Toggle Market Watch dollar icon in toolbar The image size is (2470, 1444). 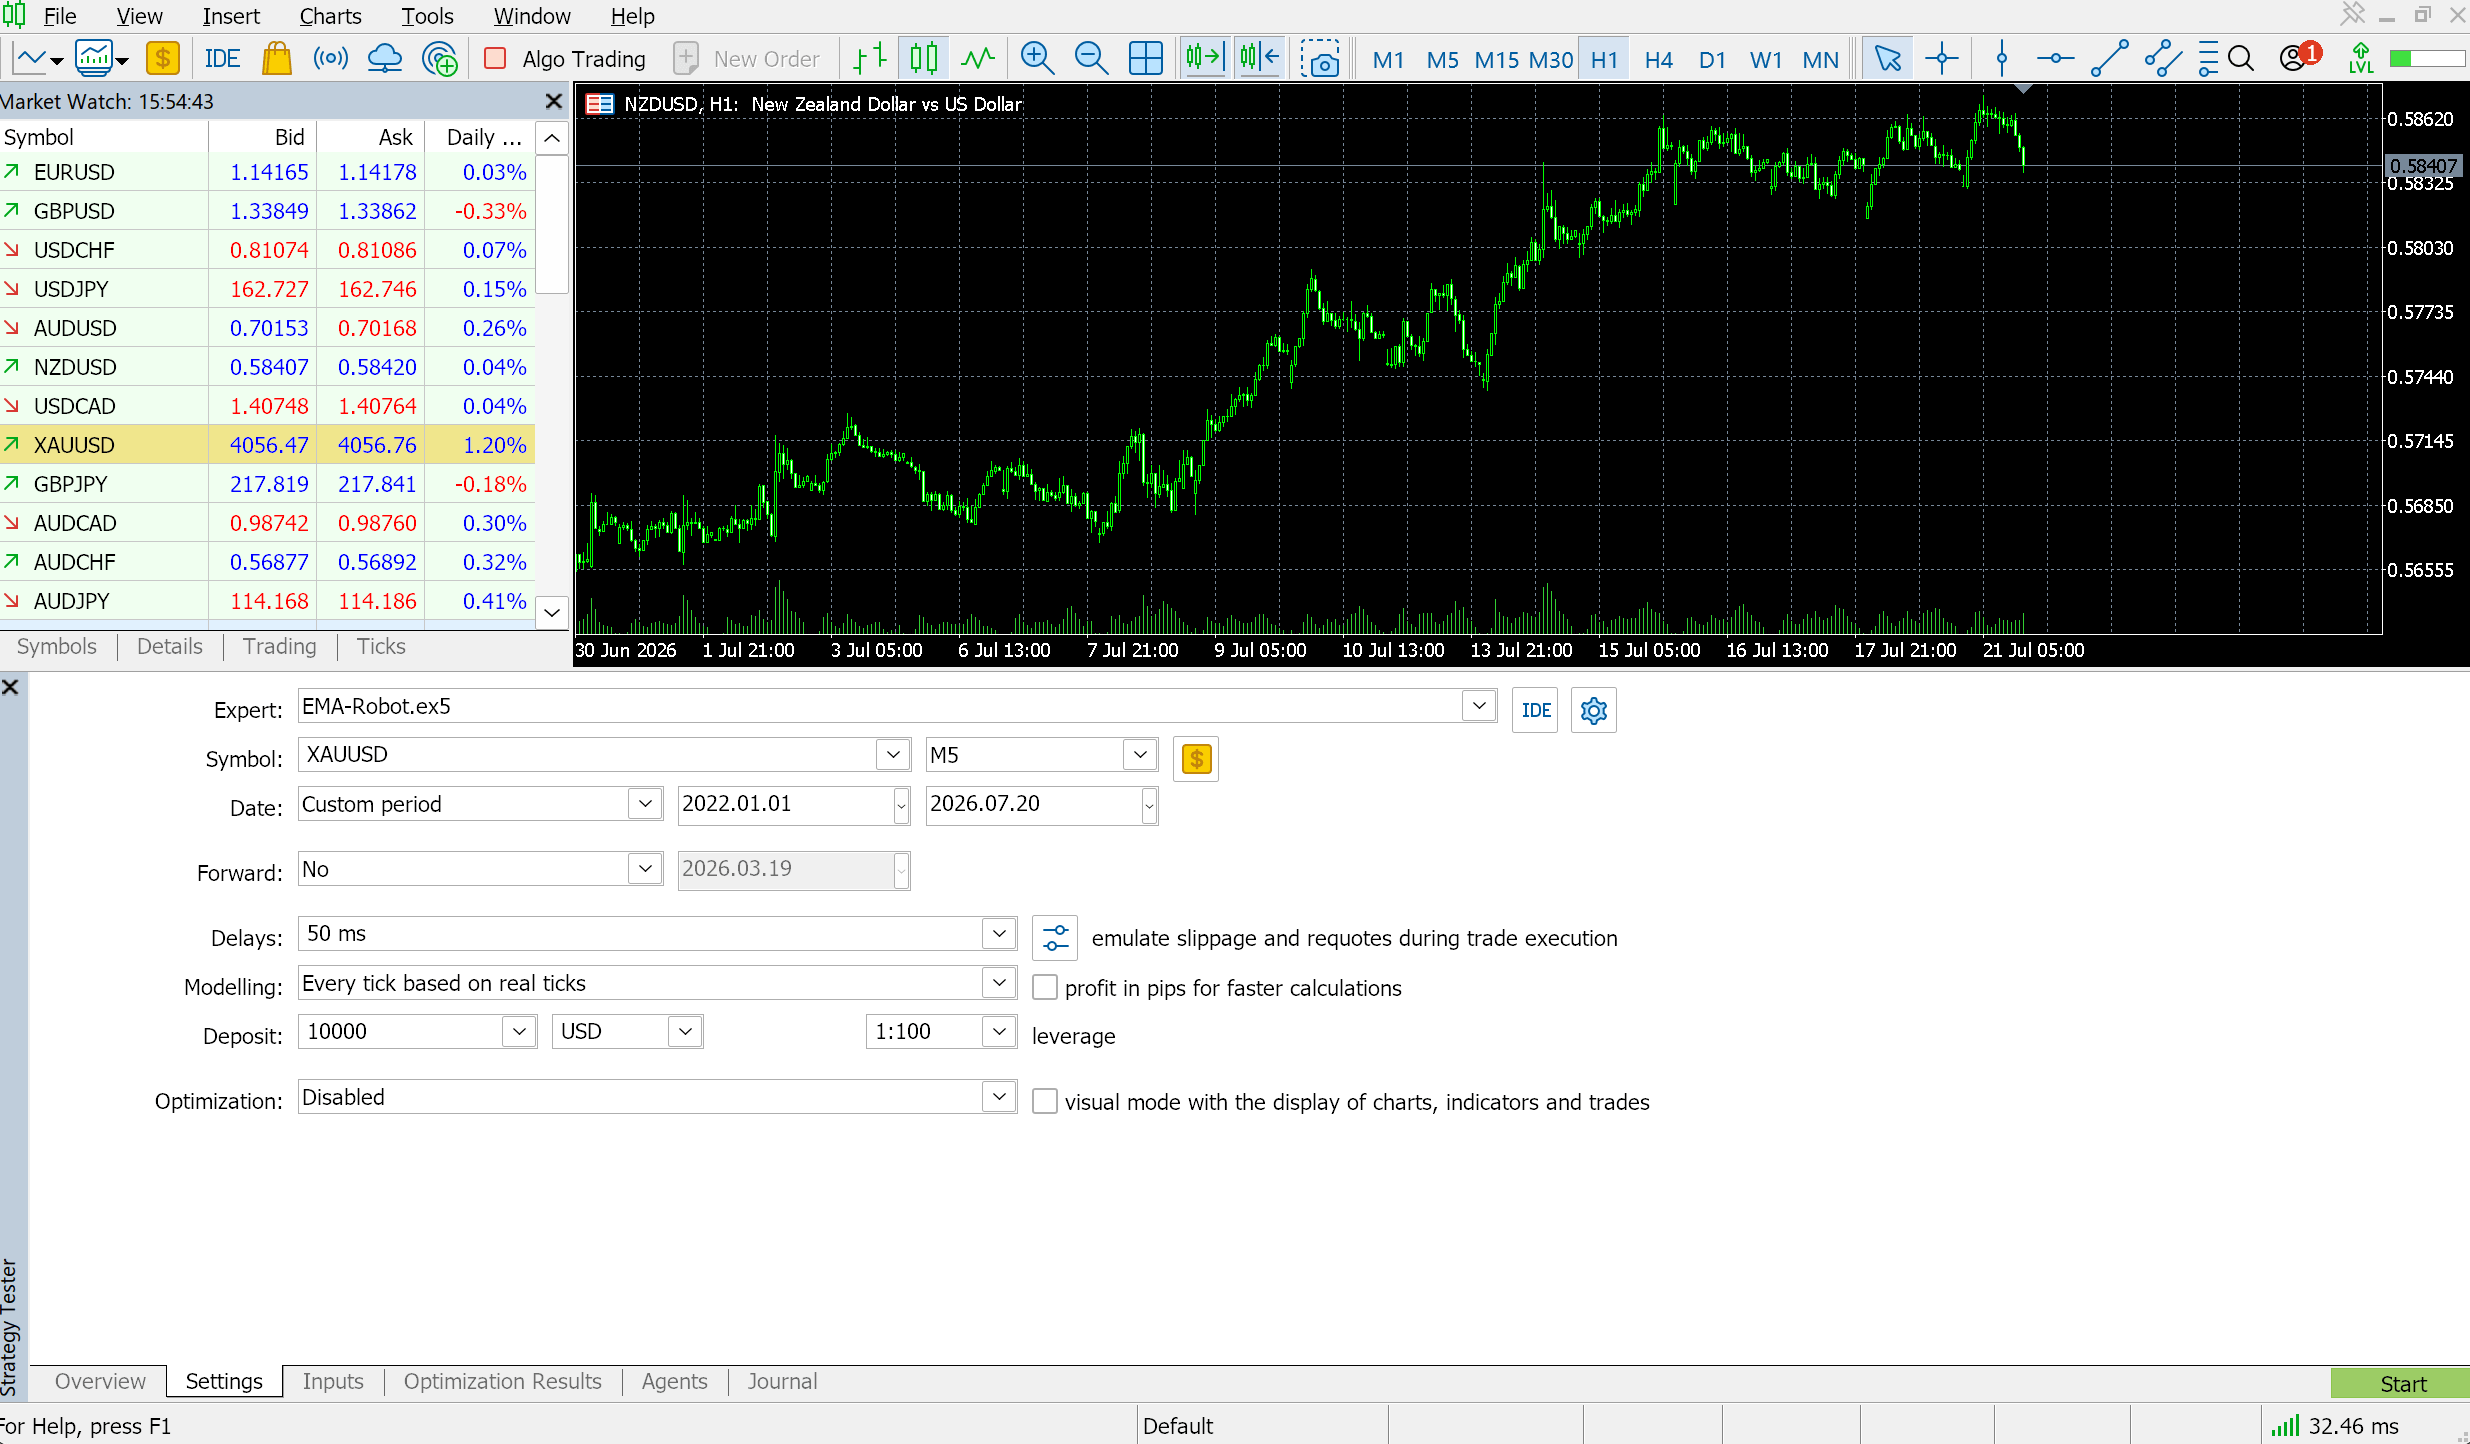[x=162, y=59]
